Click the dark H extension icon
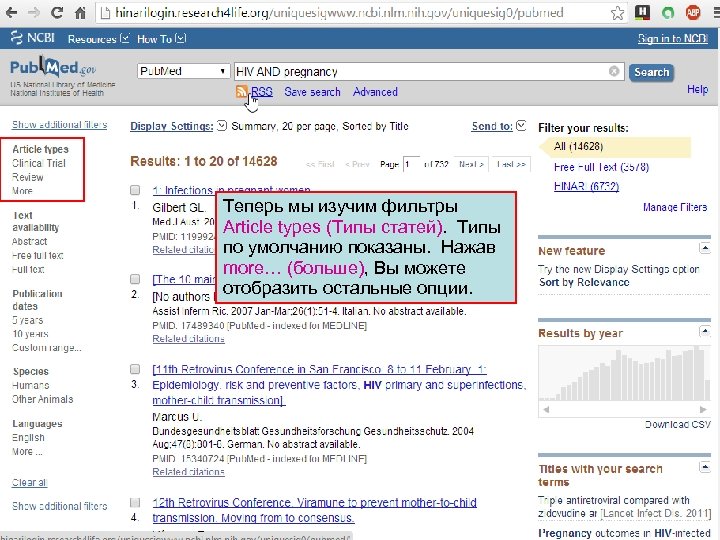 click(x=642, y=12)
